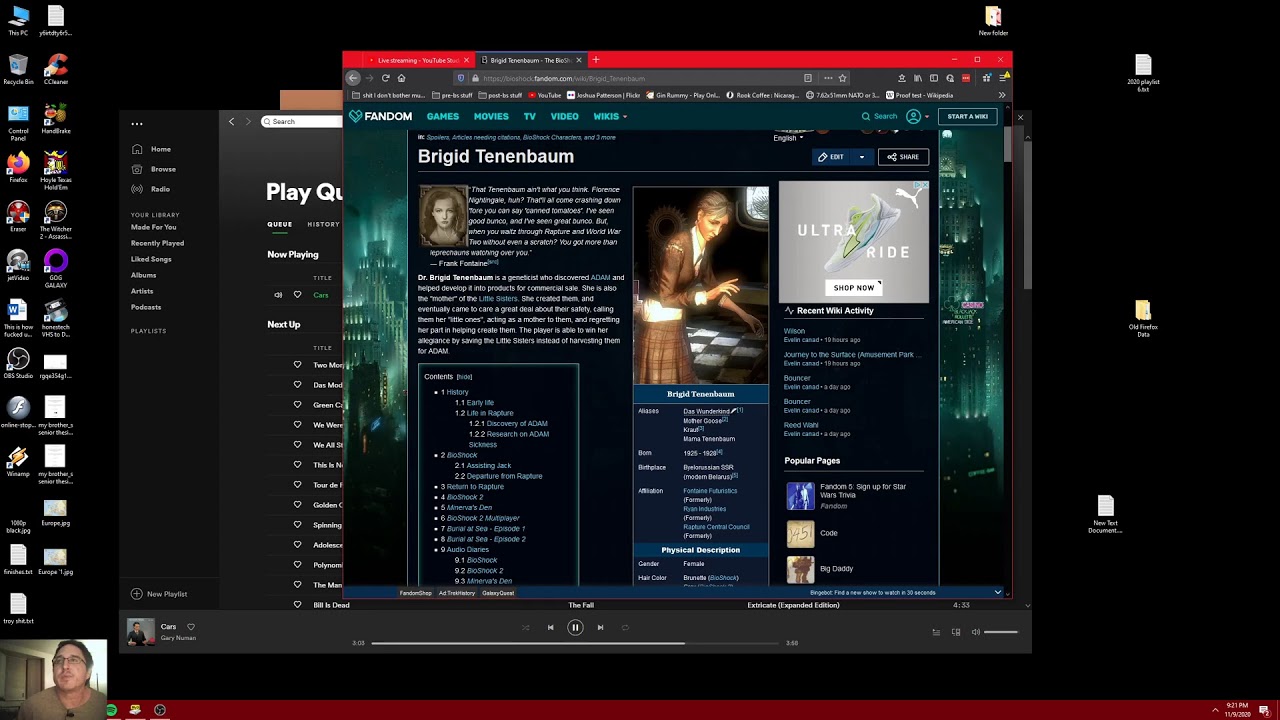Toggle Firefox reader view icon
1280x720 pixels.
[x=808, y=78]
